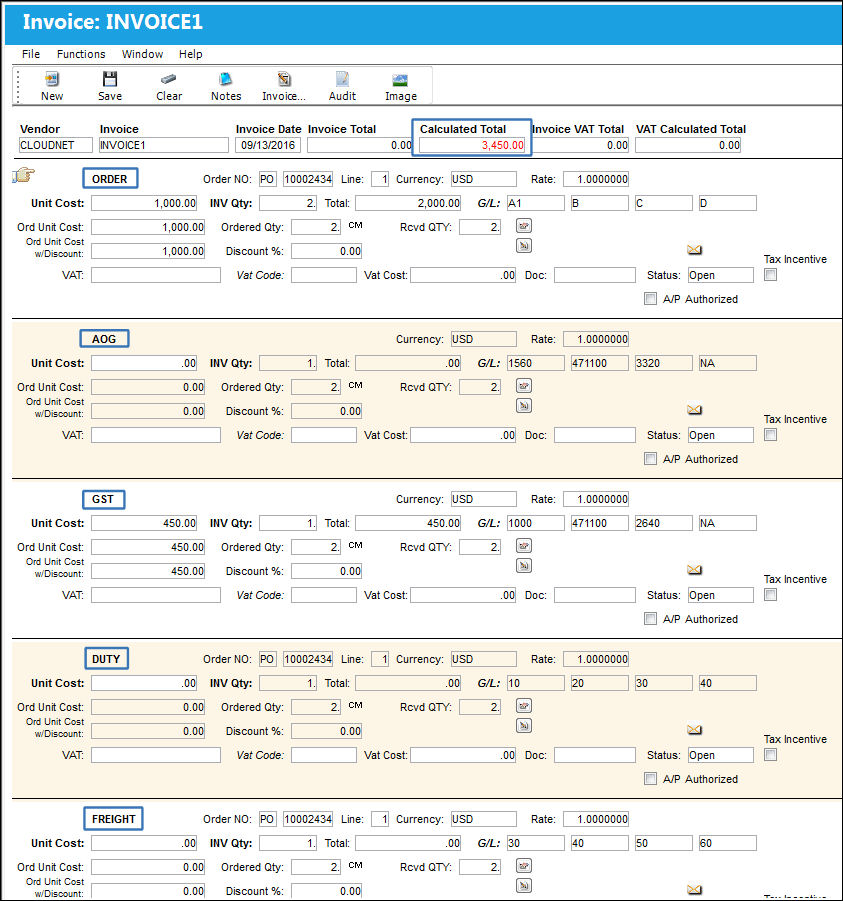This screenshot has width=843, height=901.
Task: Click the lower icon under FREIGHT Rcvd QTY
Action: (x=523, y=886)
